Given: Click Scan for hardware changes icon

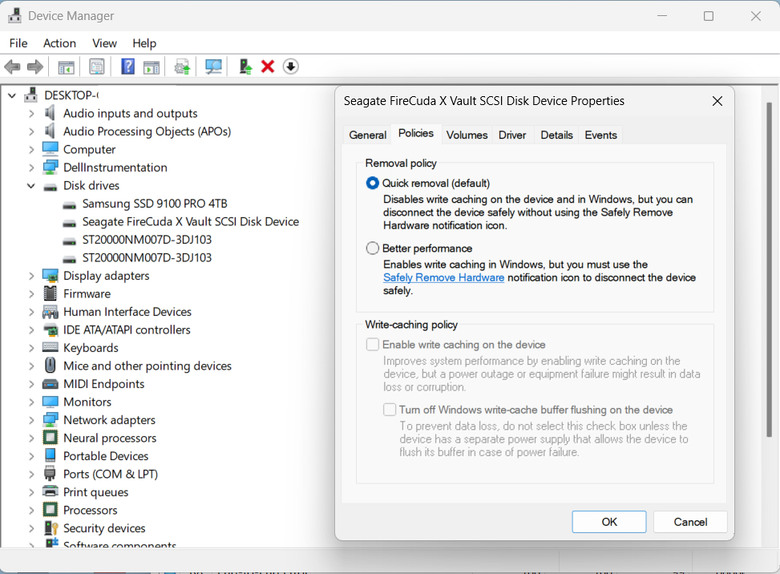Looking at the screenshot, I should click(213, 67).
